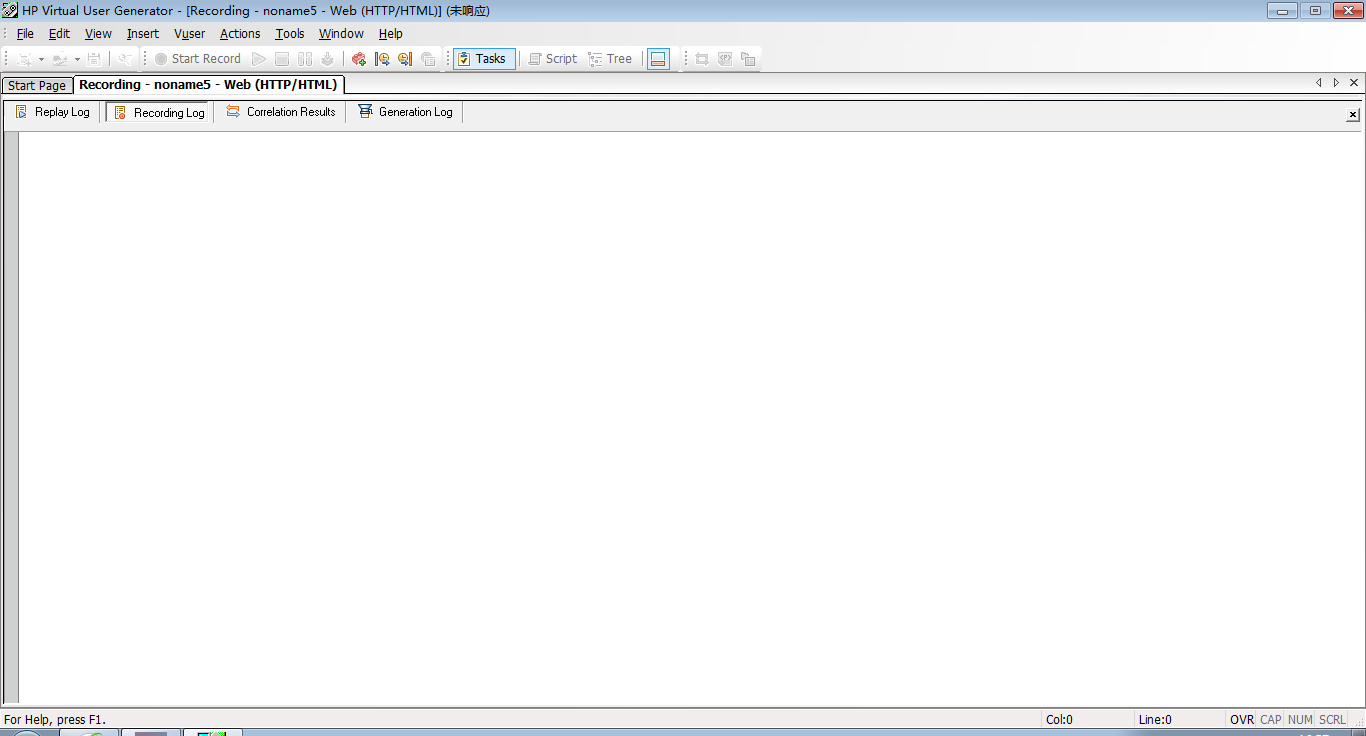The image size is (1366, 736).
Task: Click the greyed icon left of Start Record
Action: [x=125, y=59]
